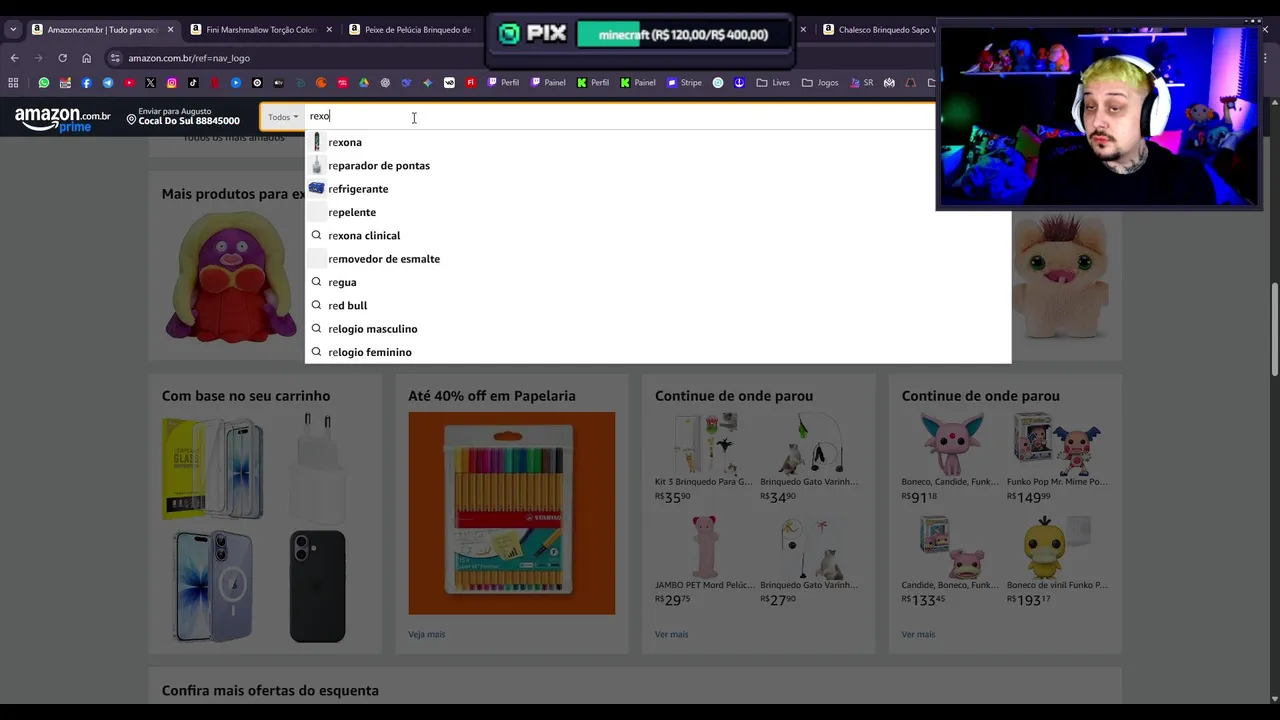Screen dimensions: 1280x720
Task: Click the site info icon in address bar
Action: (x=115, y=58)
